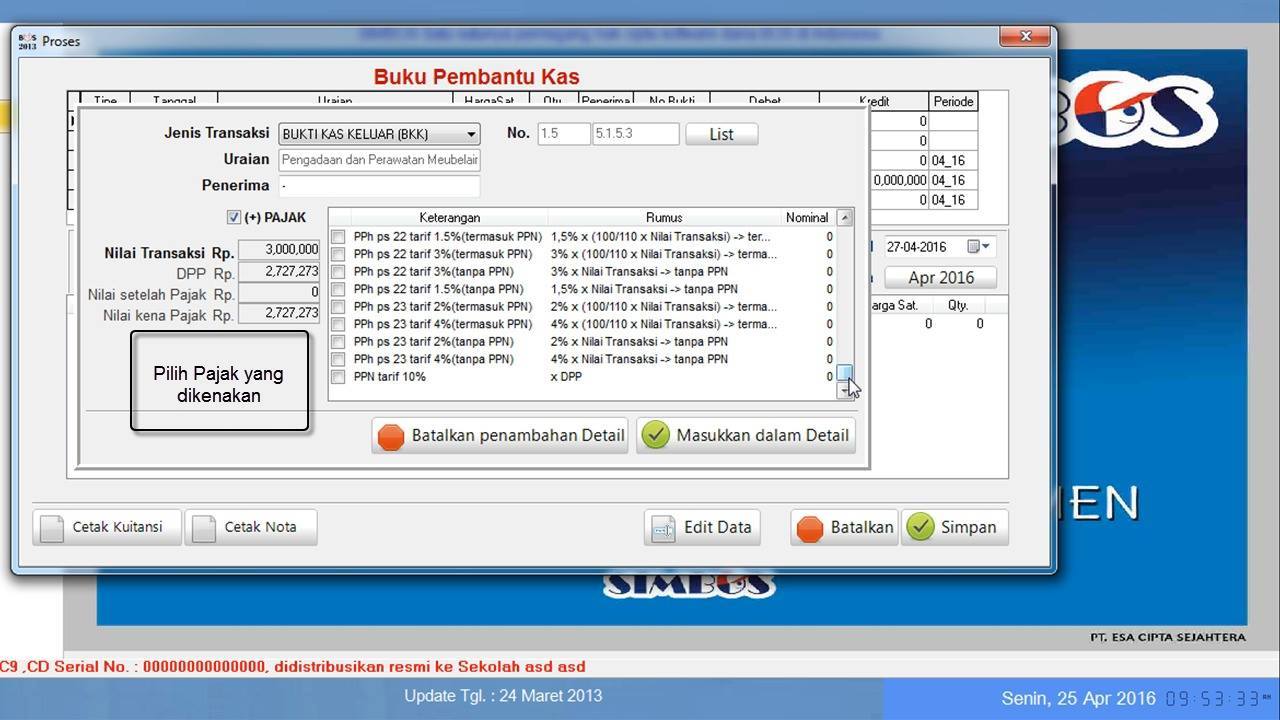
Task: Click the Edit Data icon
Action: (663, 527)
